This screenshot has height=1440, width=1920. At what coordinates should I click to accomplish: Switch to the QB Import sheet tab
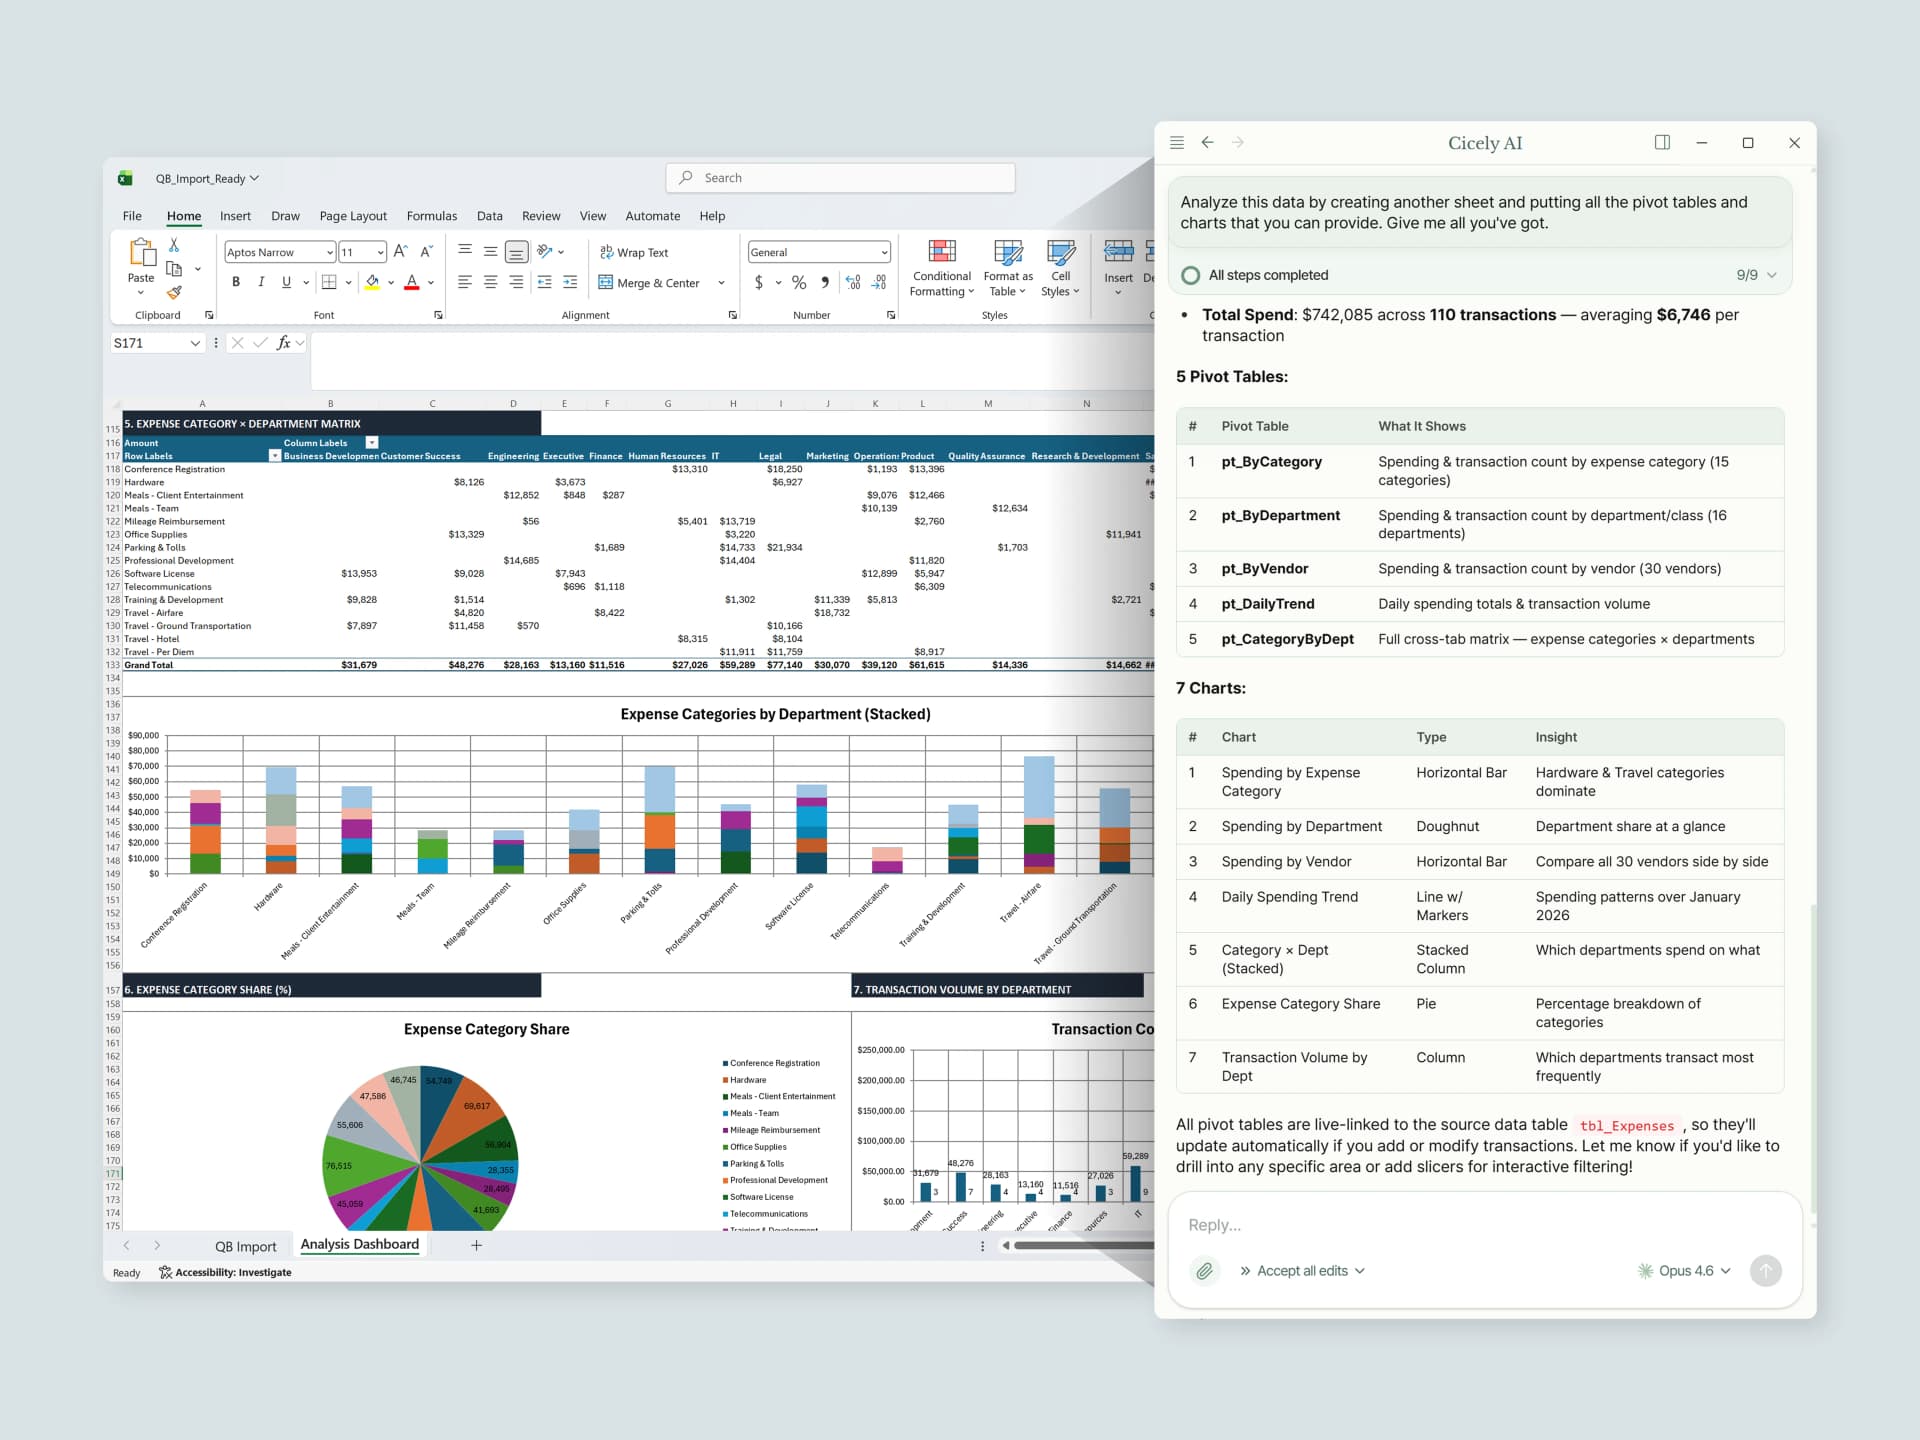[x=246, y=1246]
